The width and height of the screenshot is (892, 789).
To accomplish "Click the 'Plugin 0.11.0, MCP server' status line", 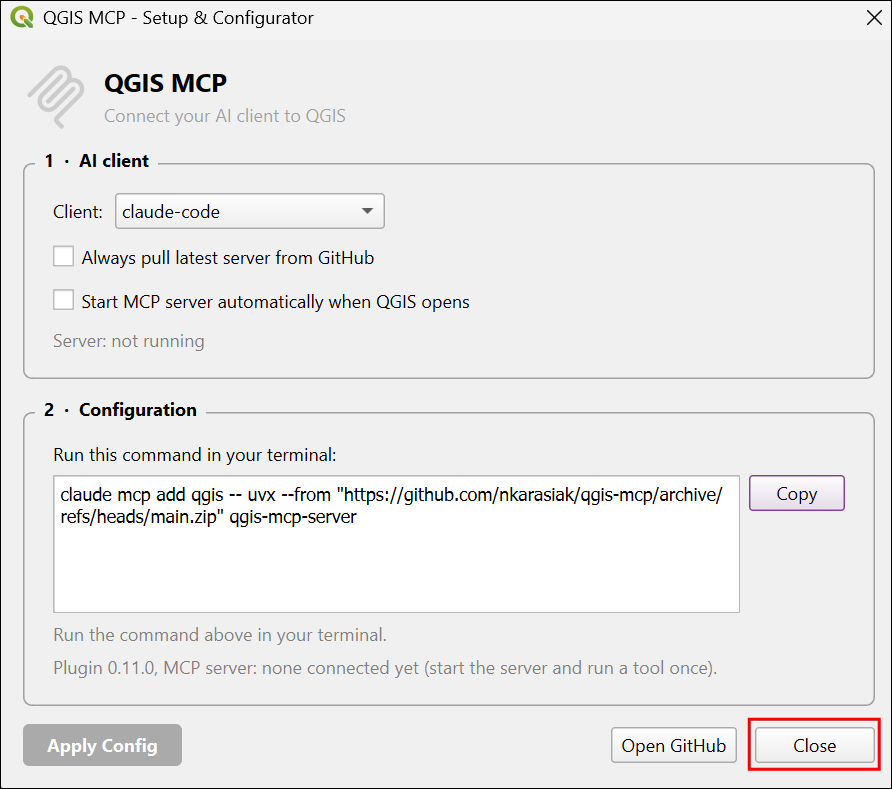I will click(x=385, y=668).
